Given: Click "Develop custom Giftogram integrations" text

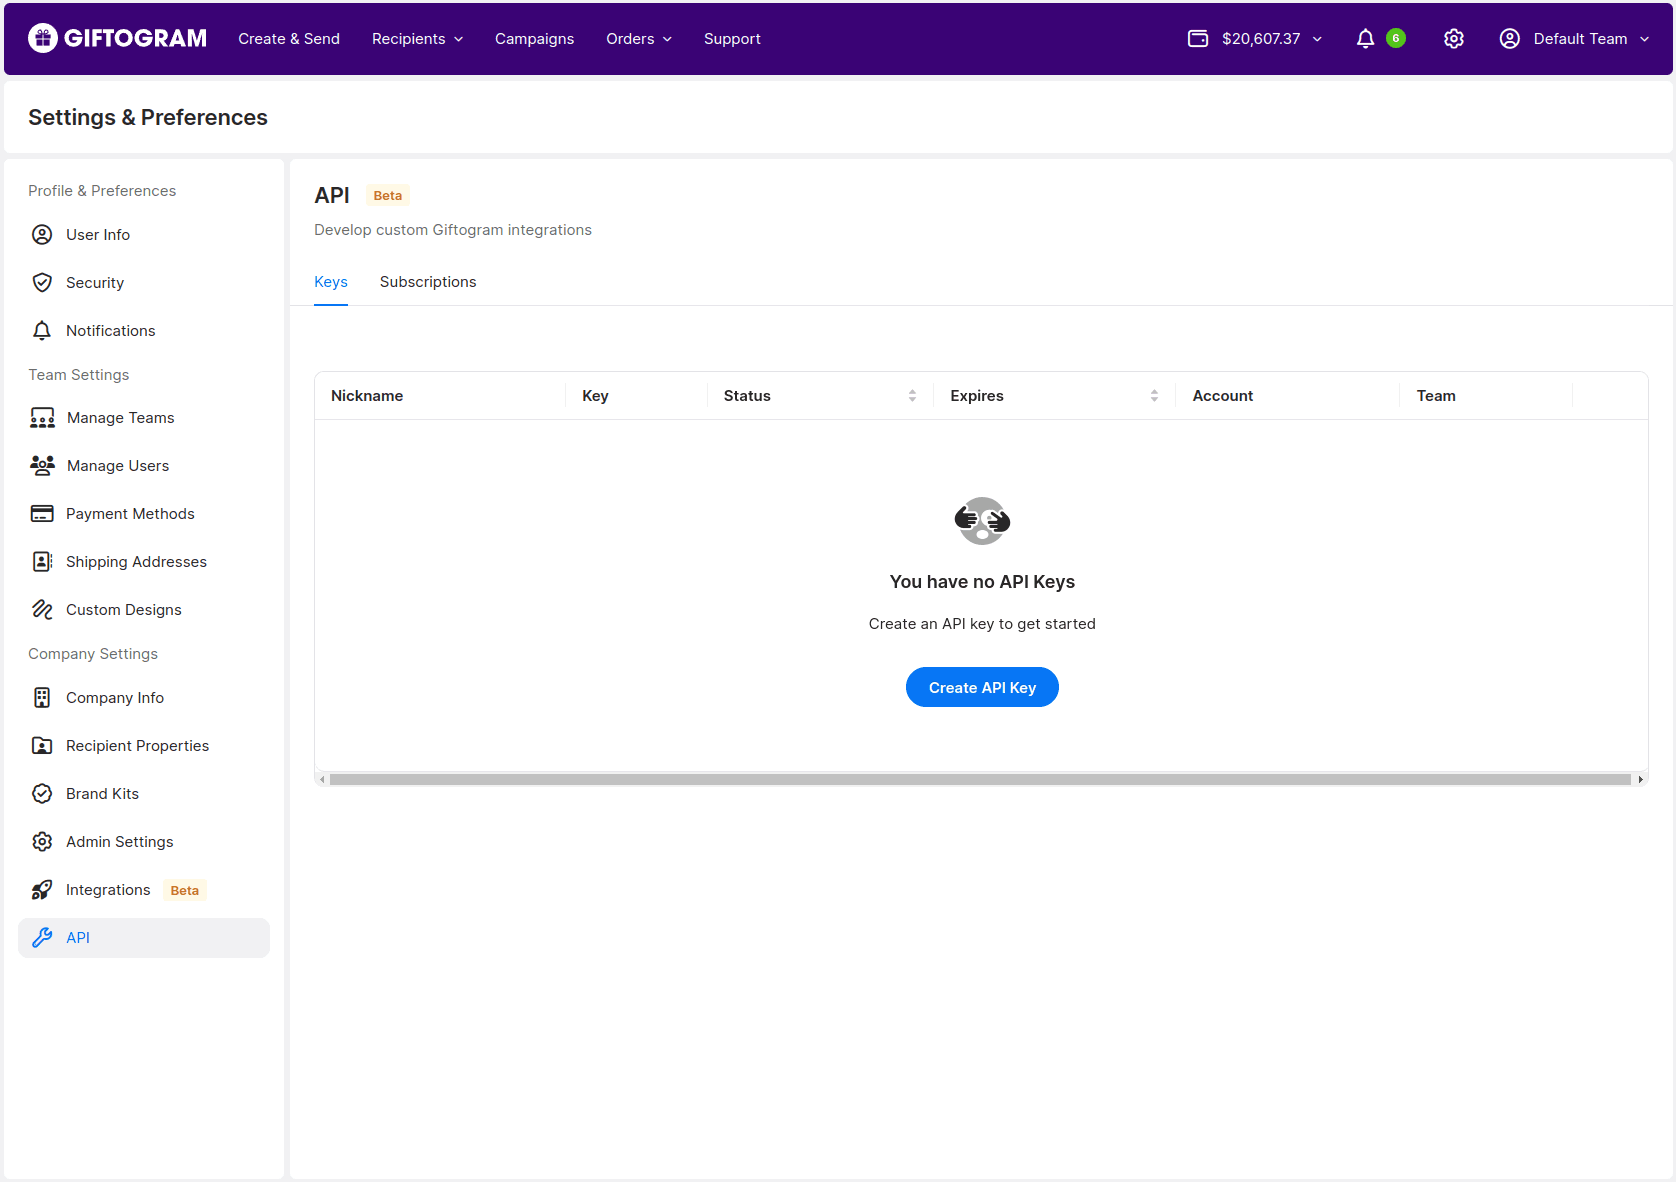Looking at the screenshot, I should click(453, 230).
